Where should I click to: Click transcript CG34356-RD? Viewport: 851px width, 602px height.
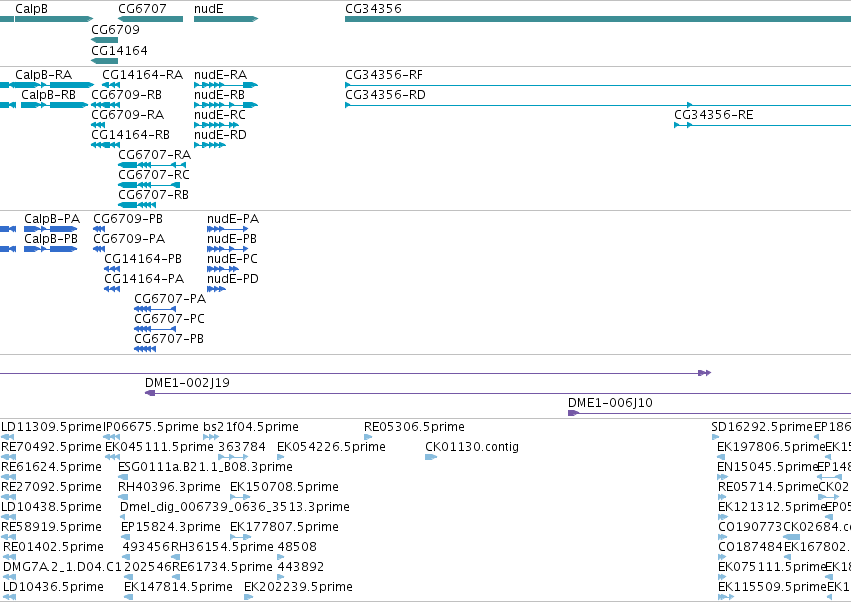coord(598,105)
